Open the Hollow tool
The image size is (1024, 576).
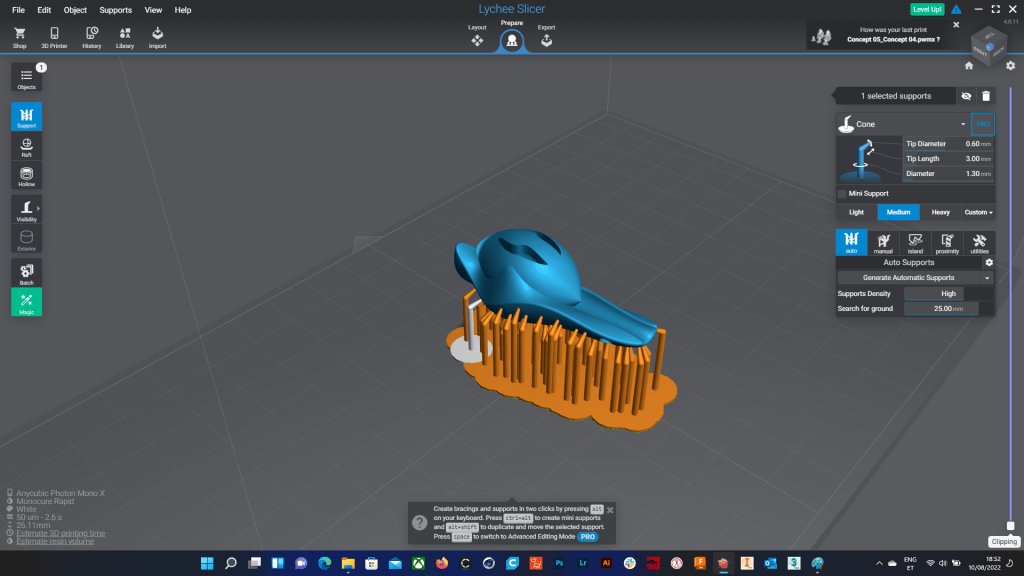click(x=26, y=176)
